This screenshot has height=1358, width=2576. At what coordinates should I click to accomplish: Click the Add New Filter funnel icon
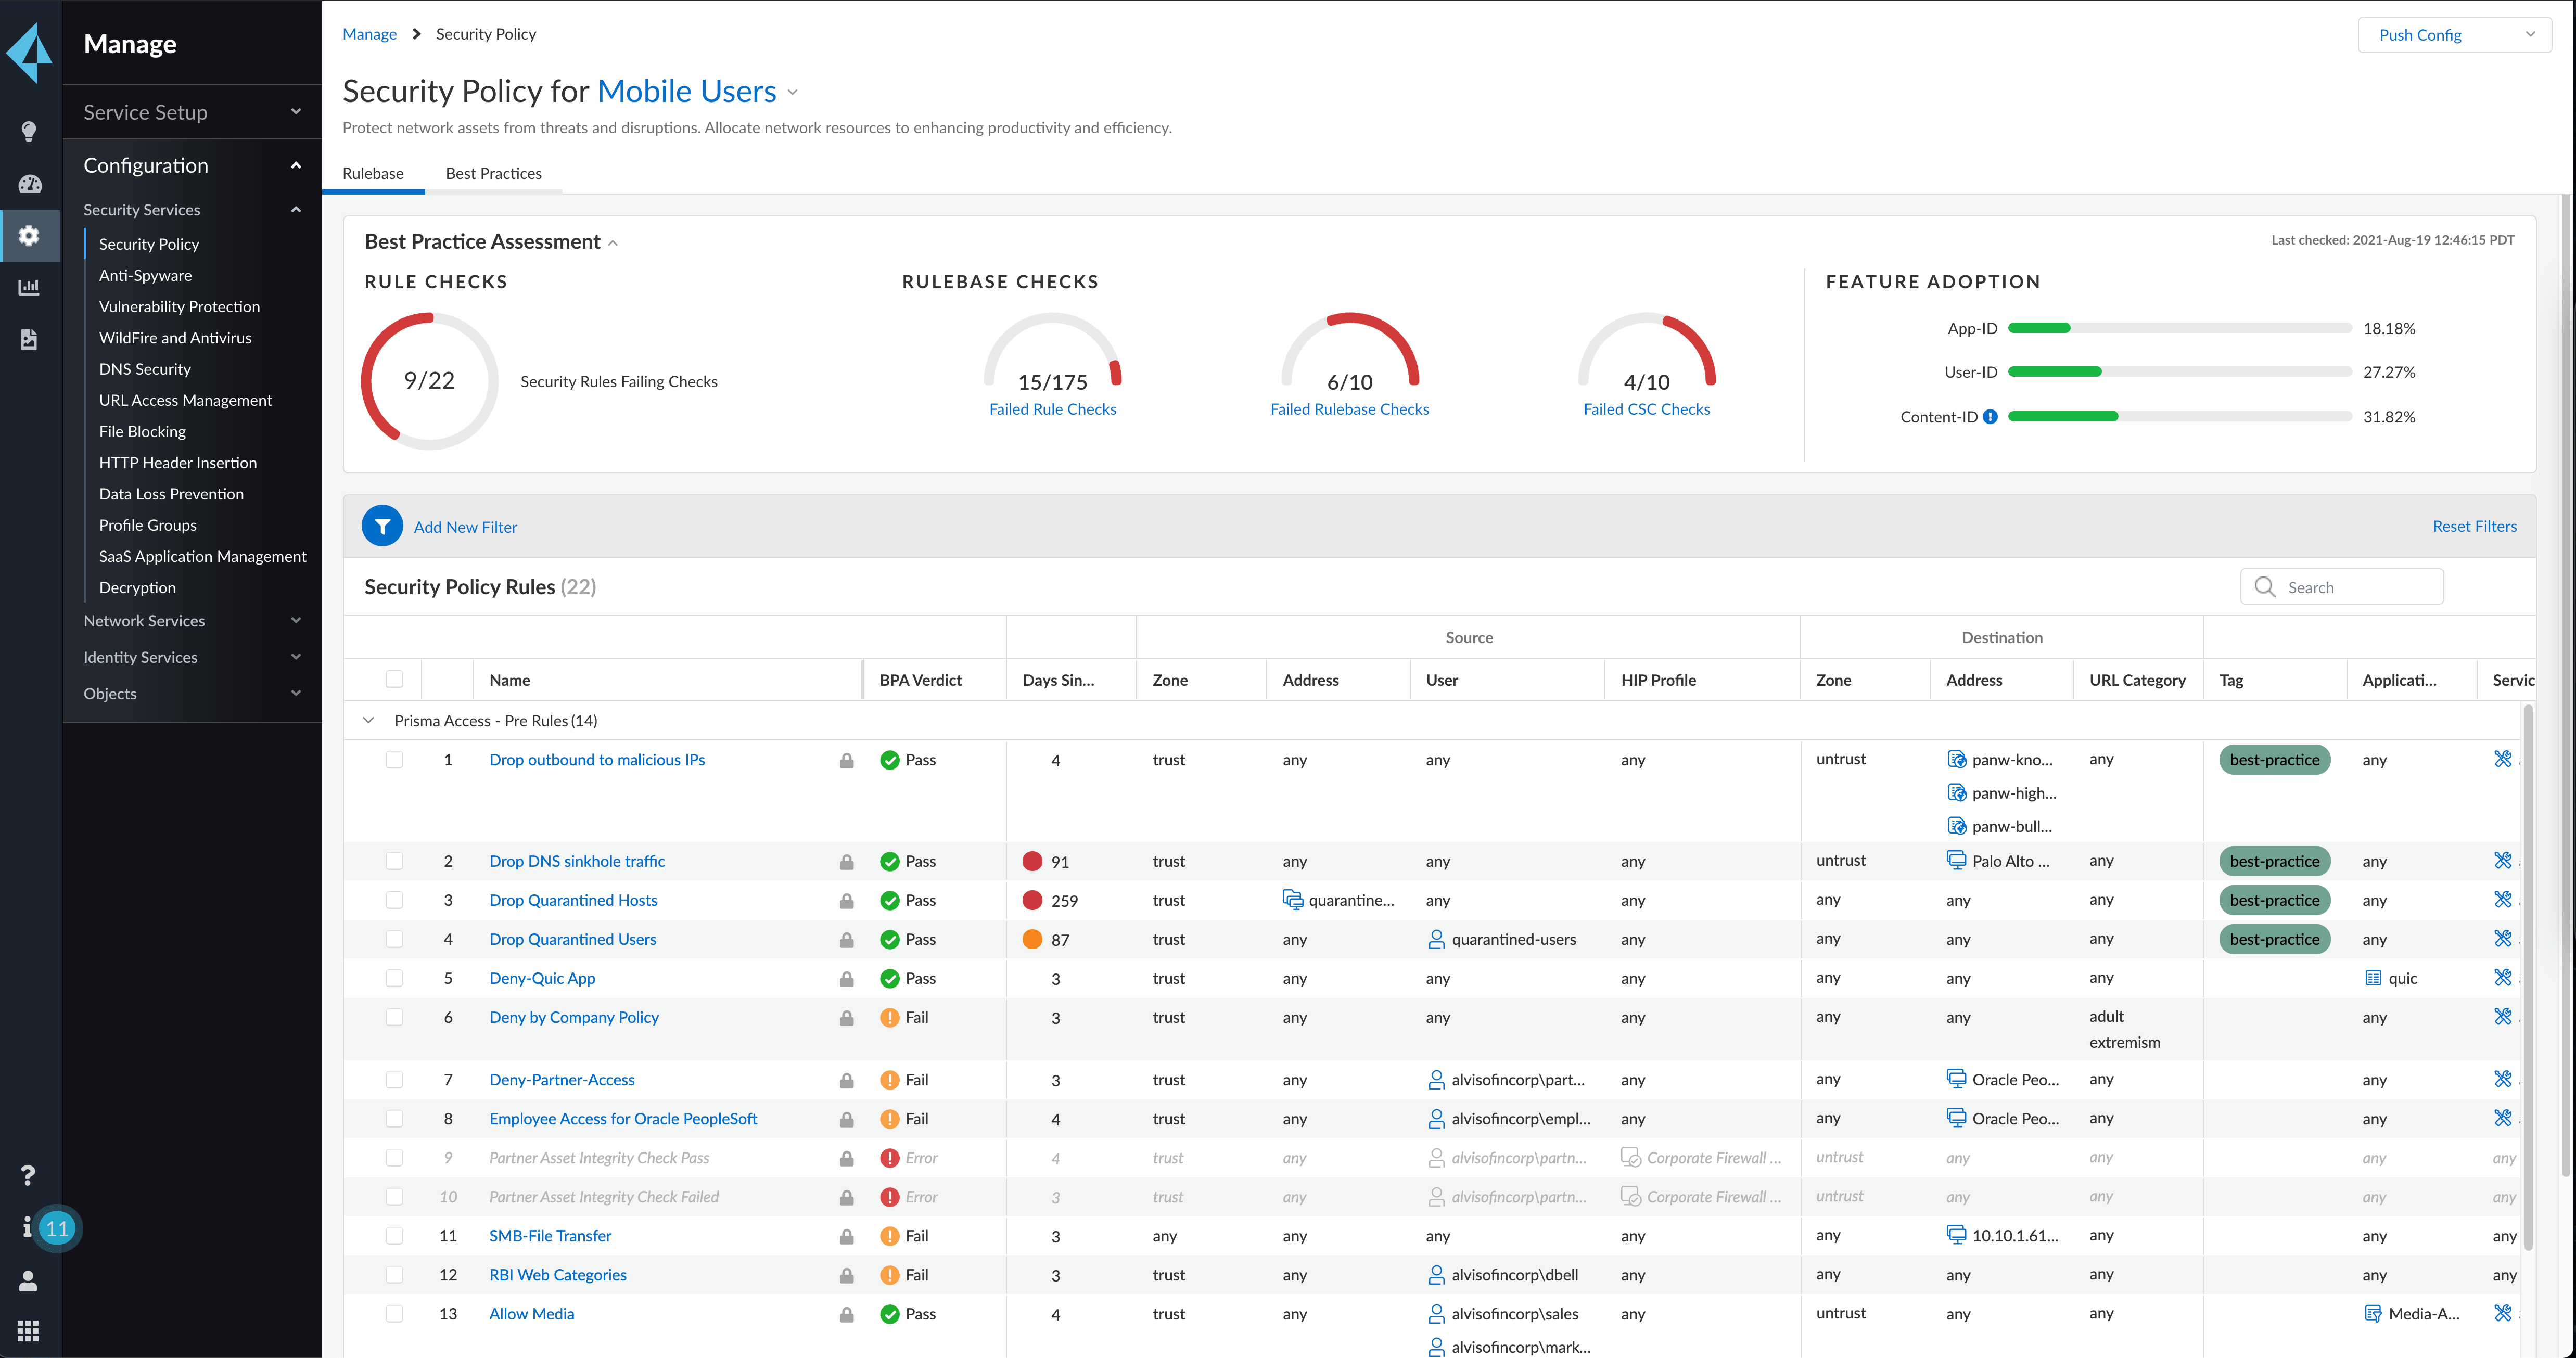pyautogui.click(x=382, y=525)
